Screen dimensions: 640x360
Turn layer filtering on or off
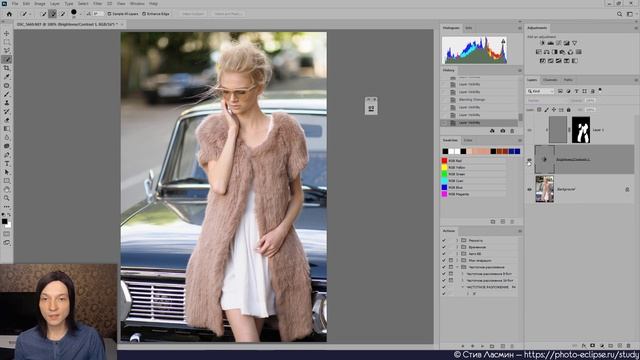tap(600, 90)
